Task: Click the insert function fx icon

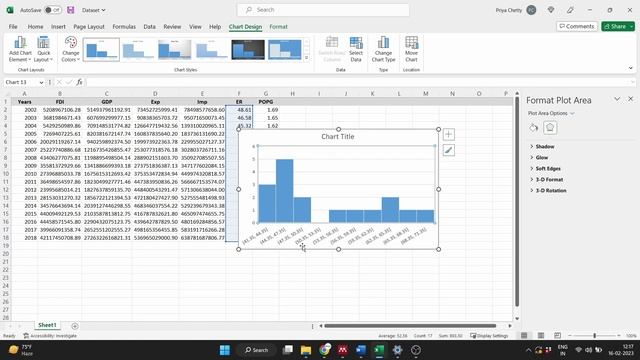Action: point(79,82)
